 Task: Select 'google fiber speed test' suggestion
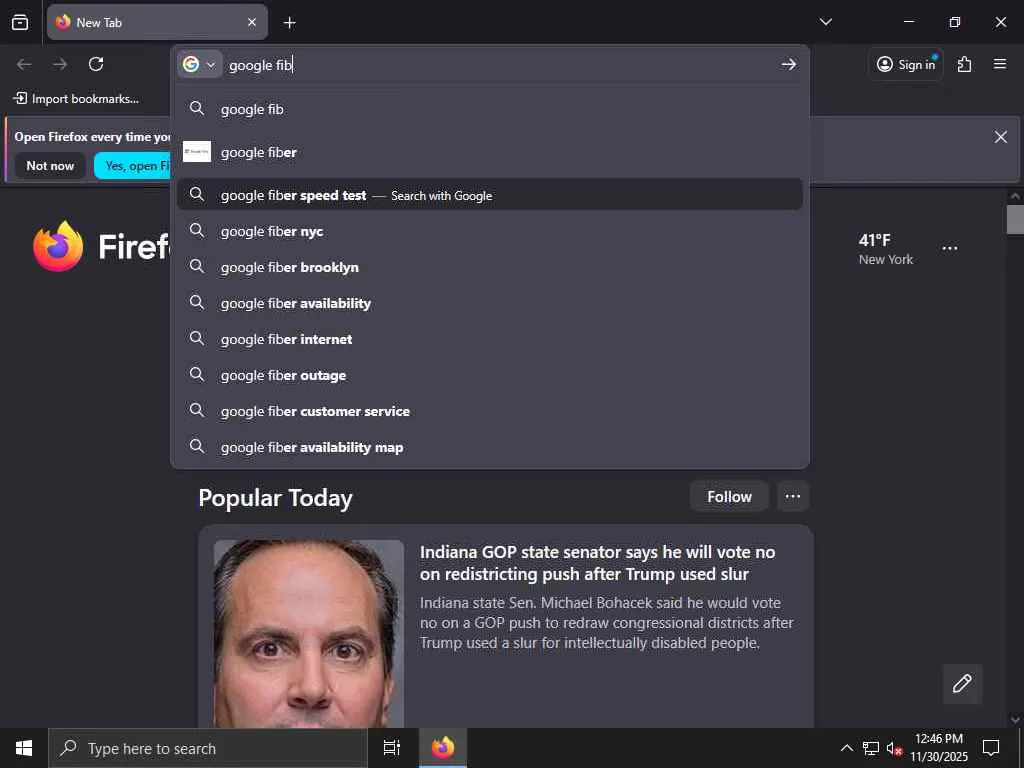[x=490, y=195]
